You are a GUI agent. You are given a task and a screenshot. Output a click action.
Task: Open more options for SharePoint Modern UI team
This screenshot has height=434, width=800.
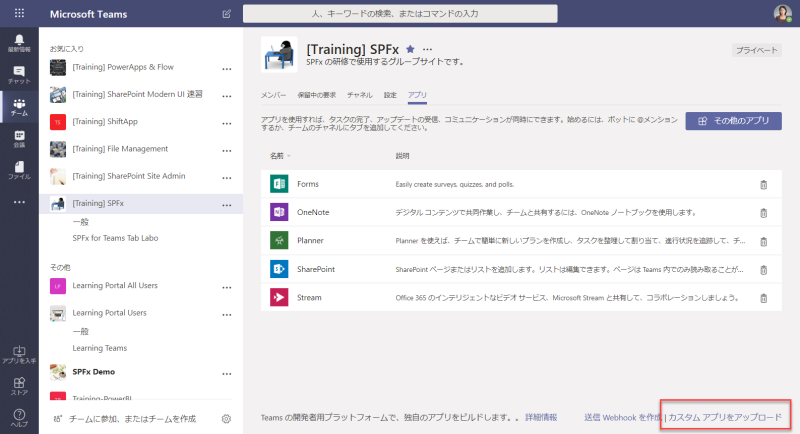[227, 96]
